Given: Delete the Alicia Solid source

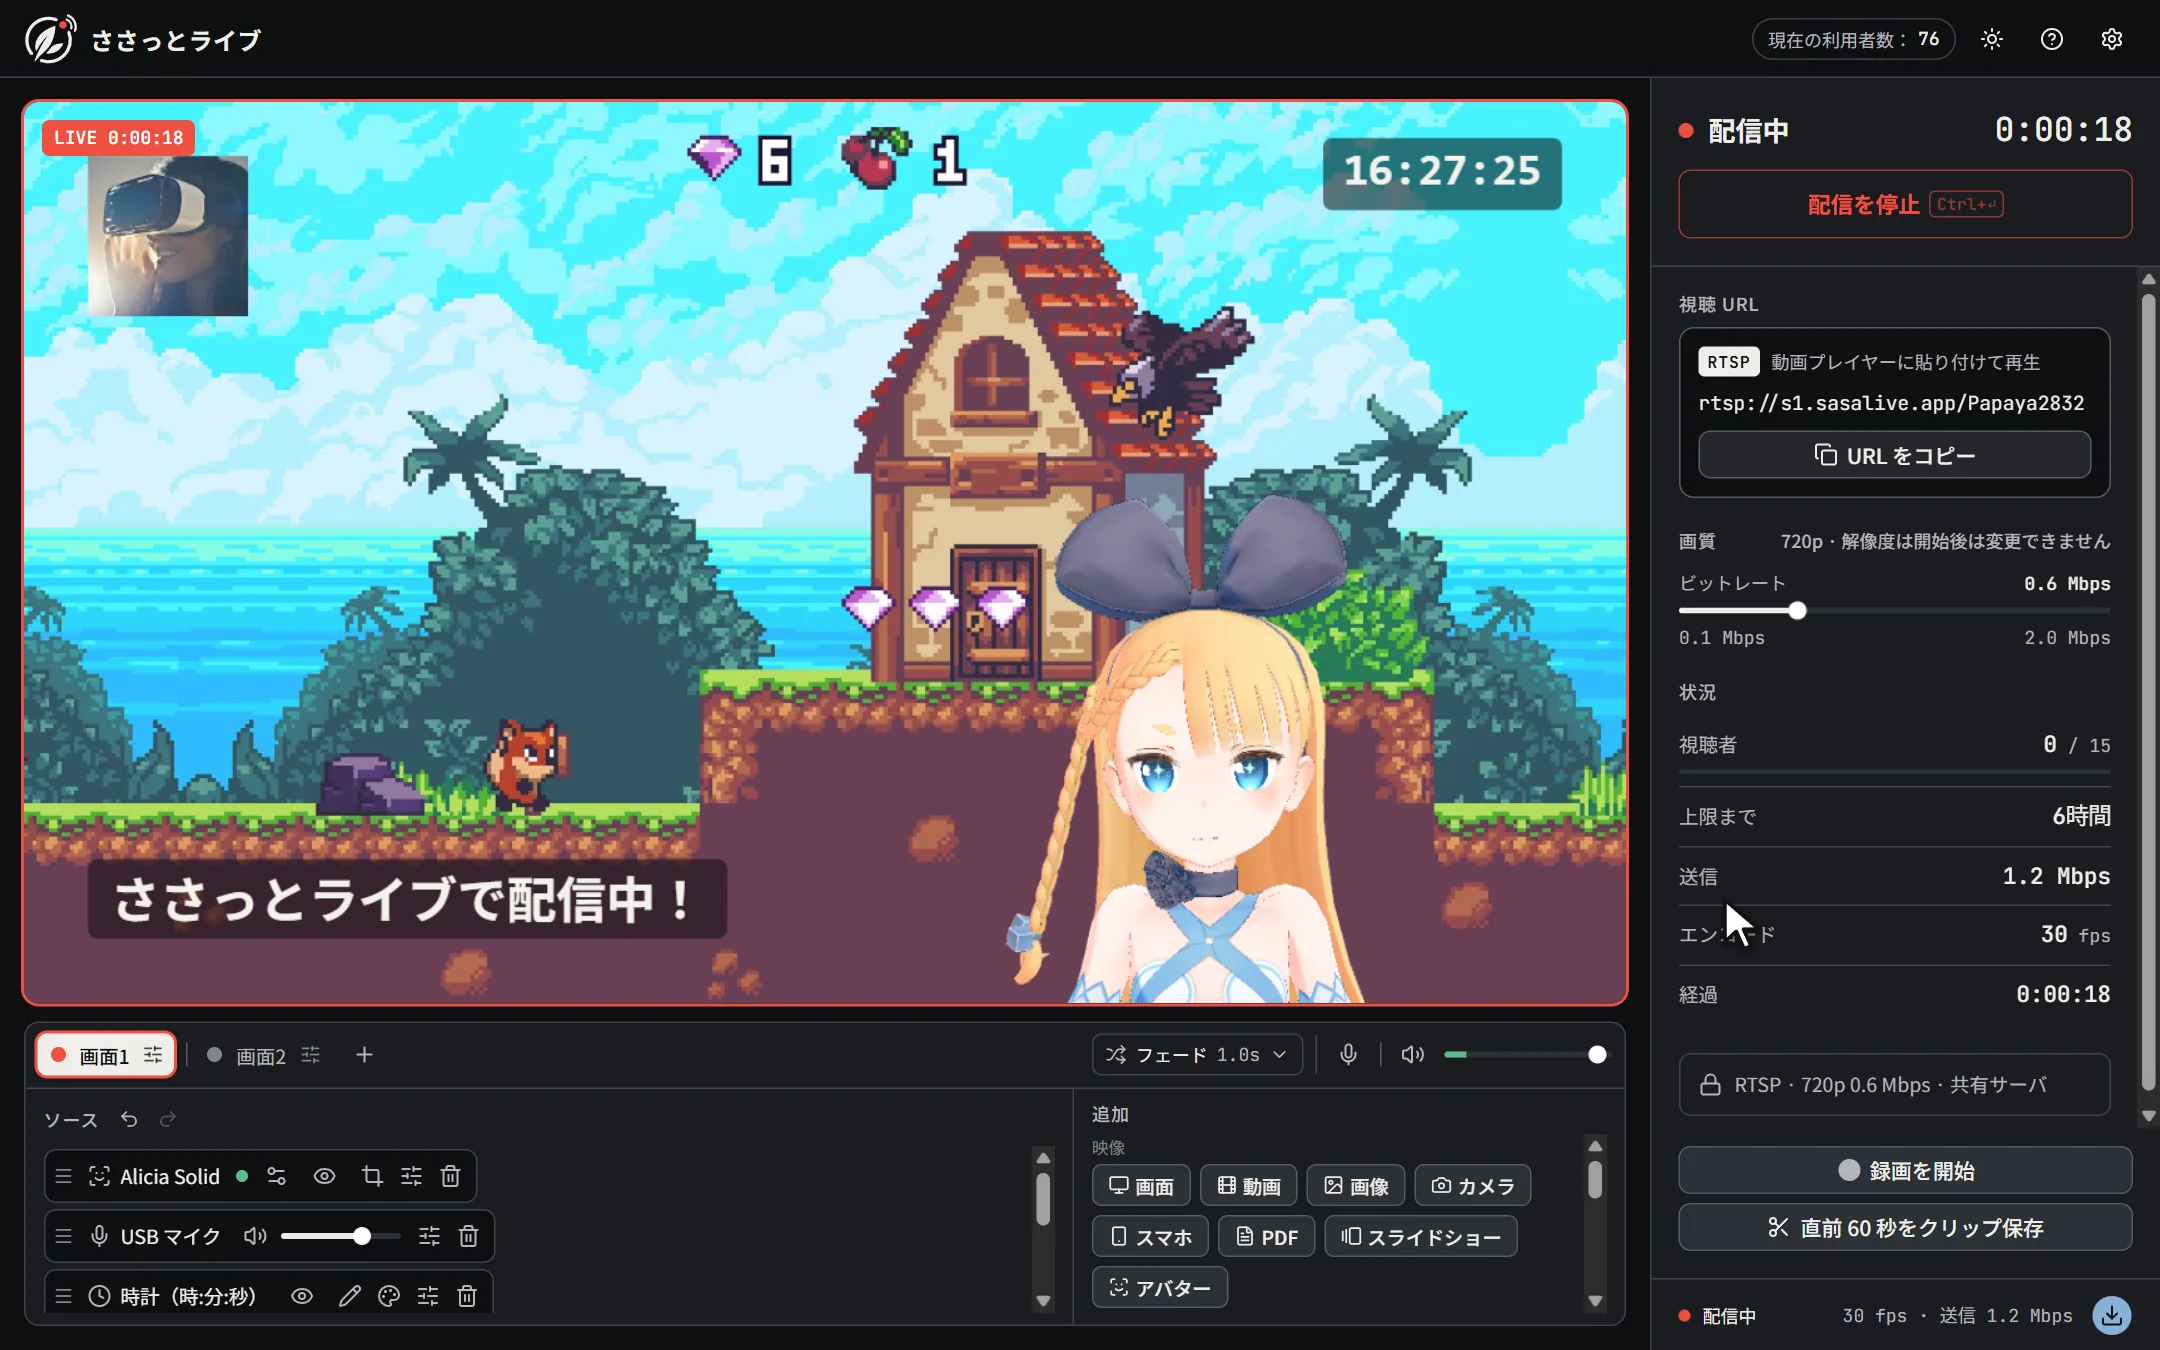Looking at the screenshot, I should coord(450,1176).
